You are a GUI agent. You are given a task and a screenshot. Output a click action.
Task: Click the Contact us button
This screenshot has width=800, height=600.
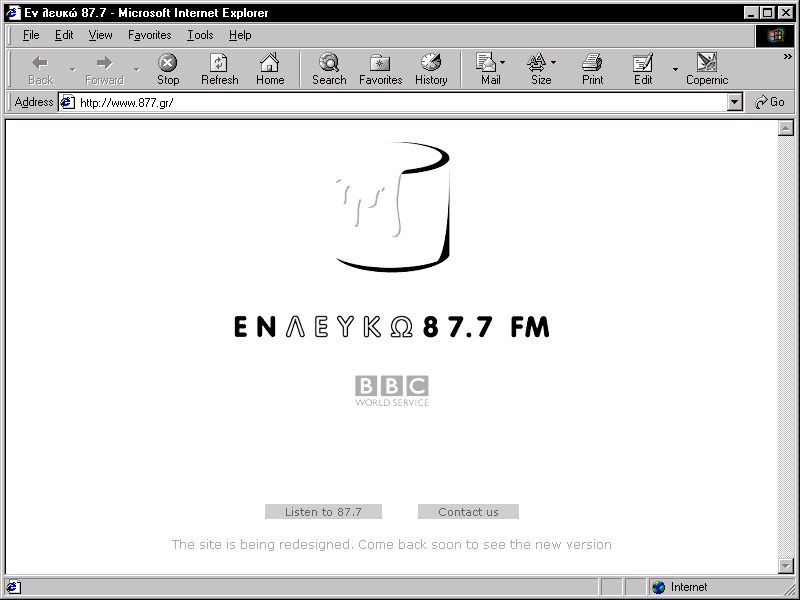(x=468, y=512)
